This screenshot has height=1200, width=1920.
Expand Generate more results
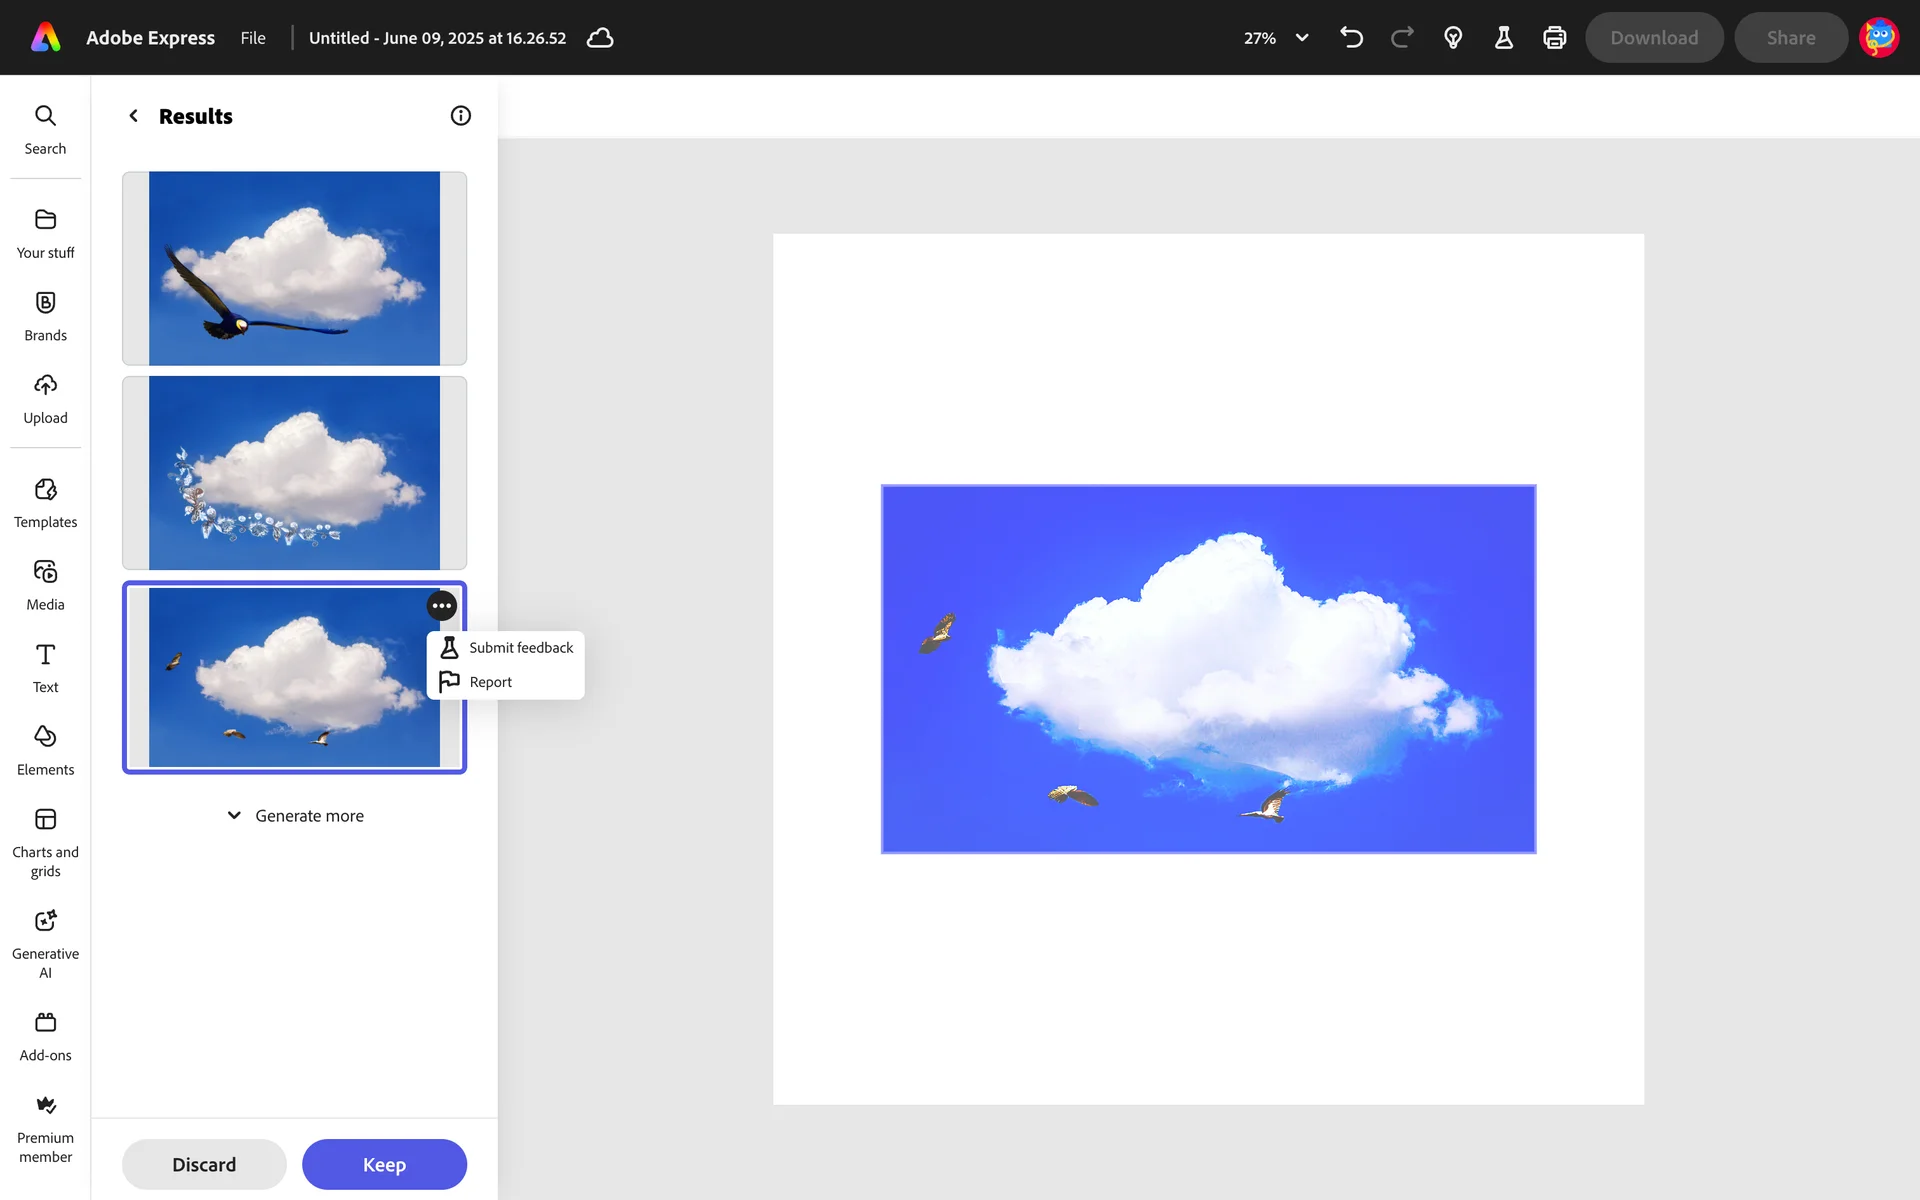295,816
